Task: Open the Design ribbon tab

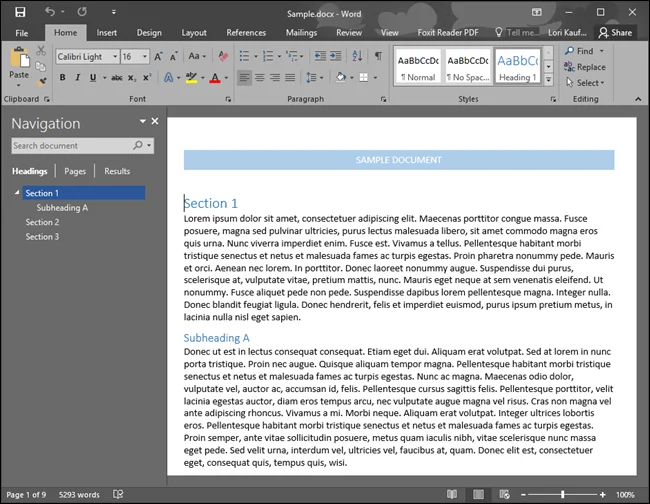Action: coord(149,33)
